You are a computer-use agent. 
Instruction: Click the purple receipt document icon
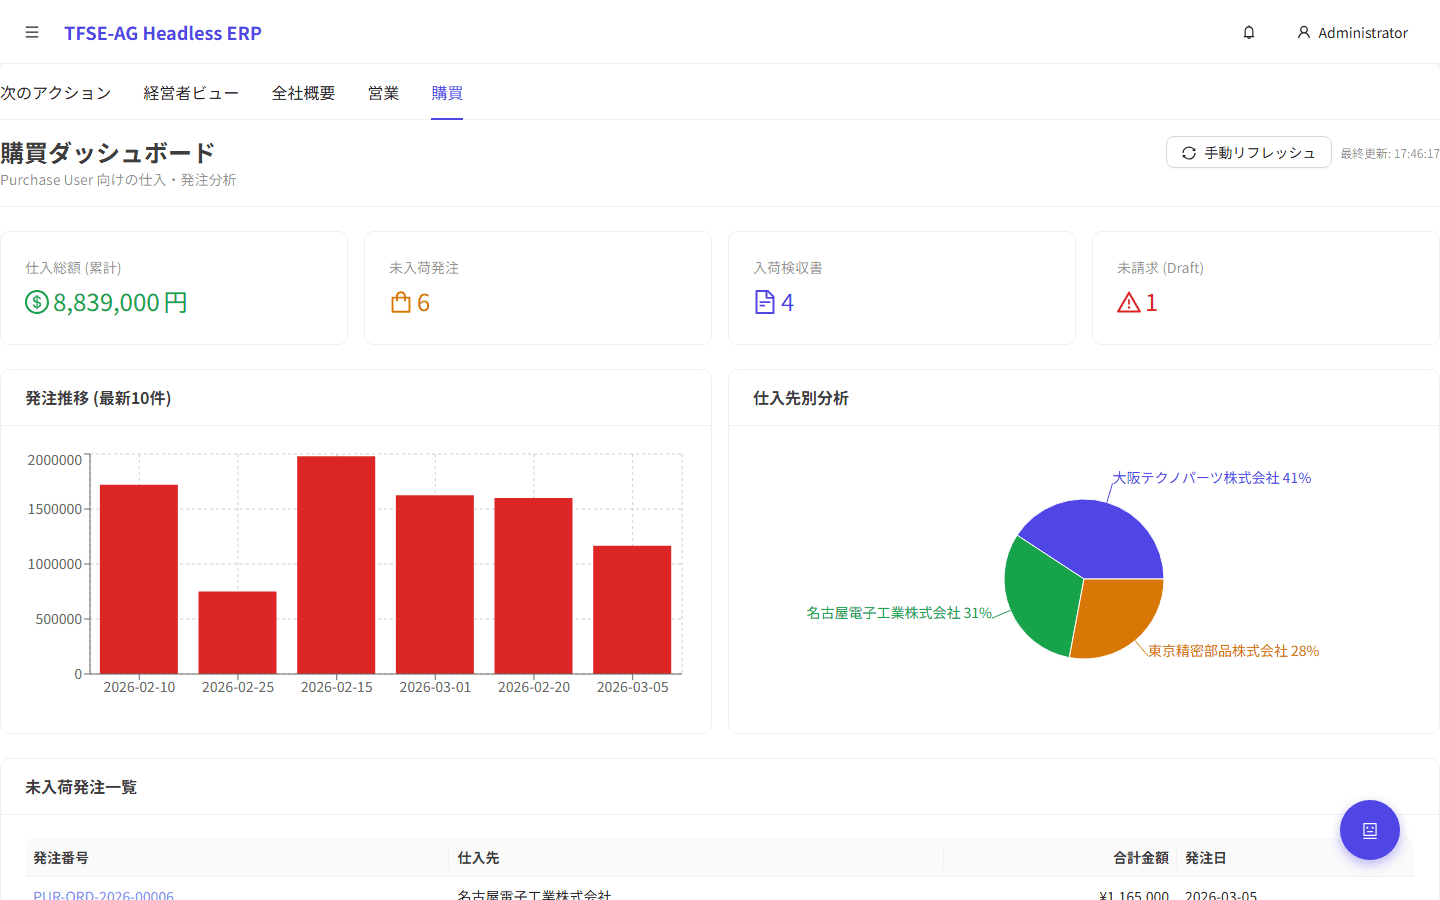(x=765, y=302)
